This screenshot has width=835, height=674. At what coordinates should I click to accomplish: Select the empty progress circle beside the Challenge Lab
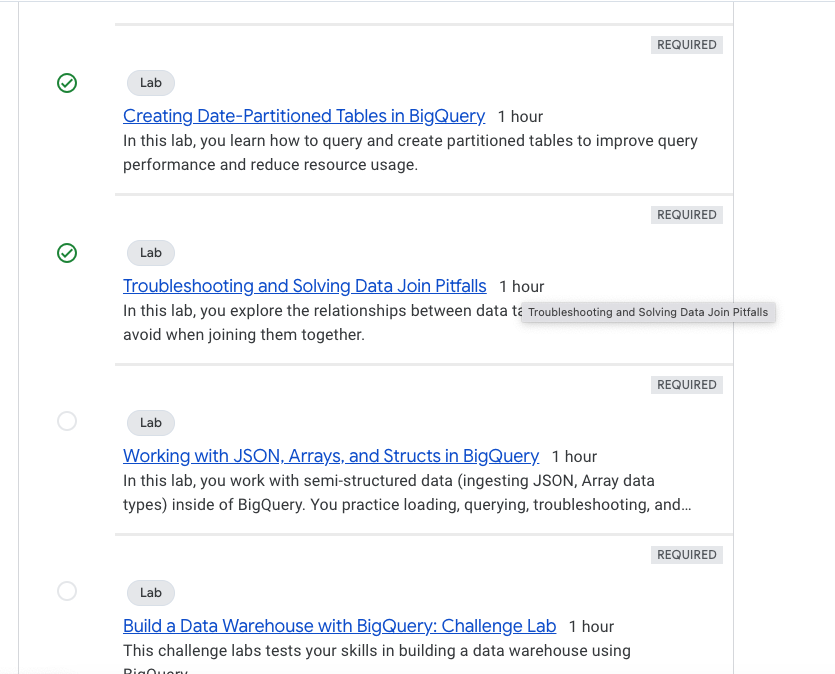66,591
